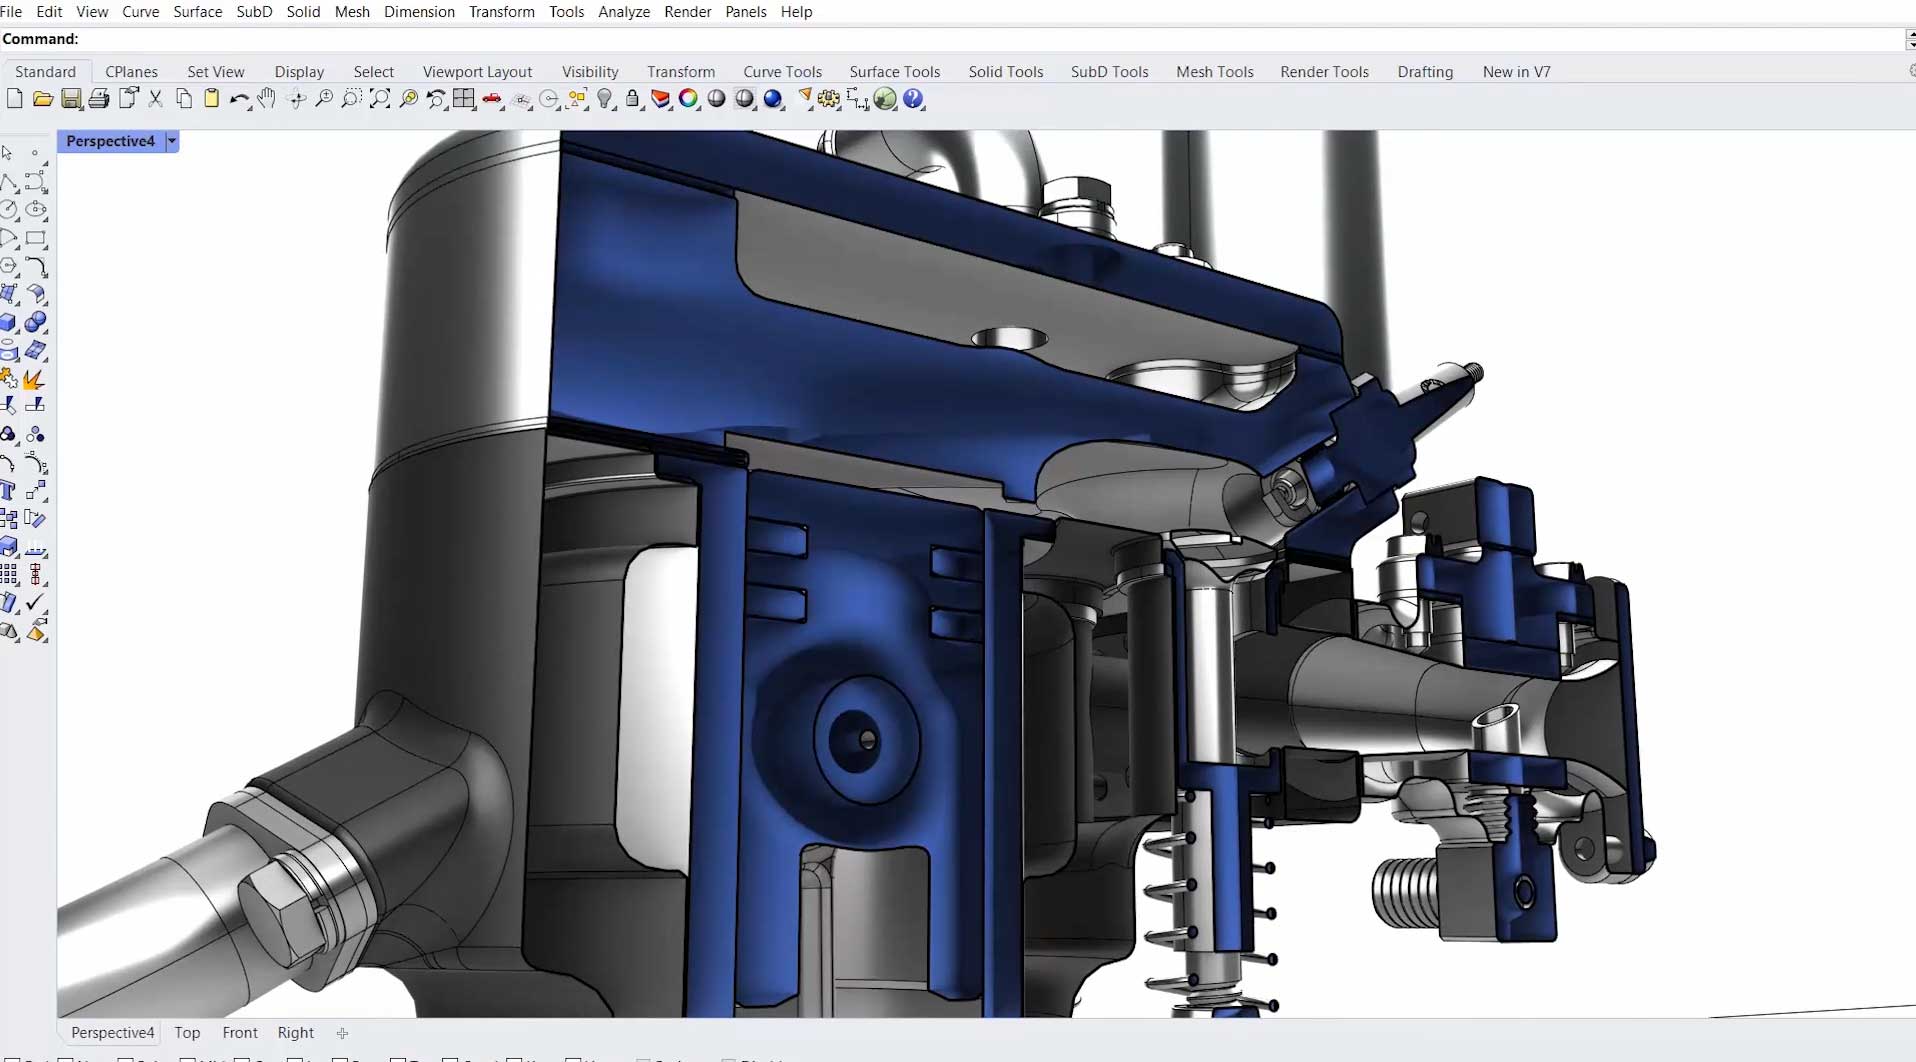Add a new viewport tab with plus button
Viewport: 1916px width, 1062px height.
point(342,1033)
